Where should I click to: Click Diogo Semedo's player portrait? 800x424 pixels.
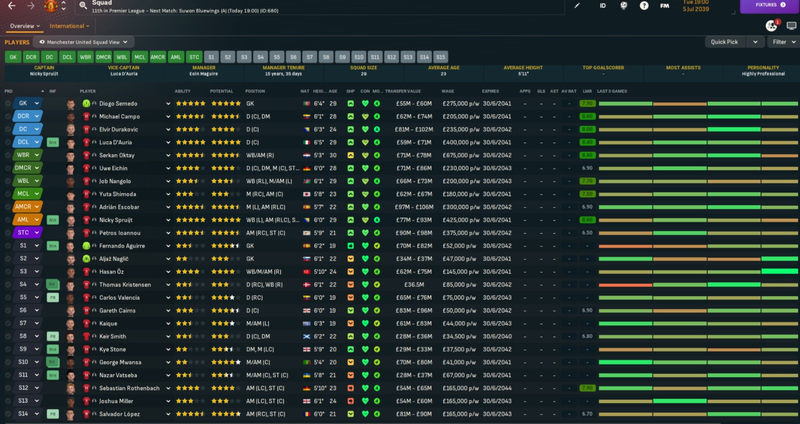tap(71, 103)
